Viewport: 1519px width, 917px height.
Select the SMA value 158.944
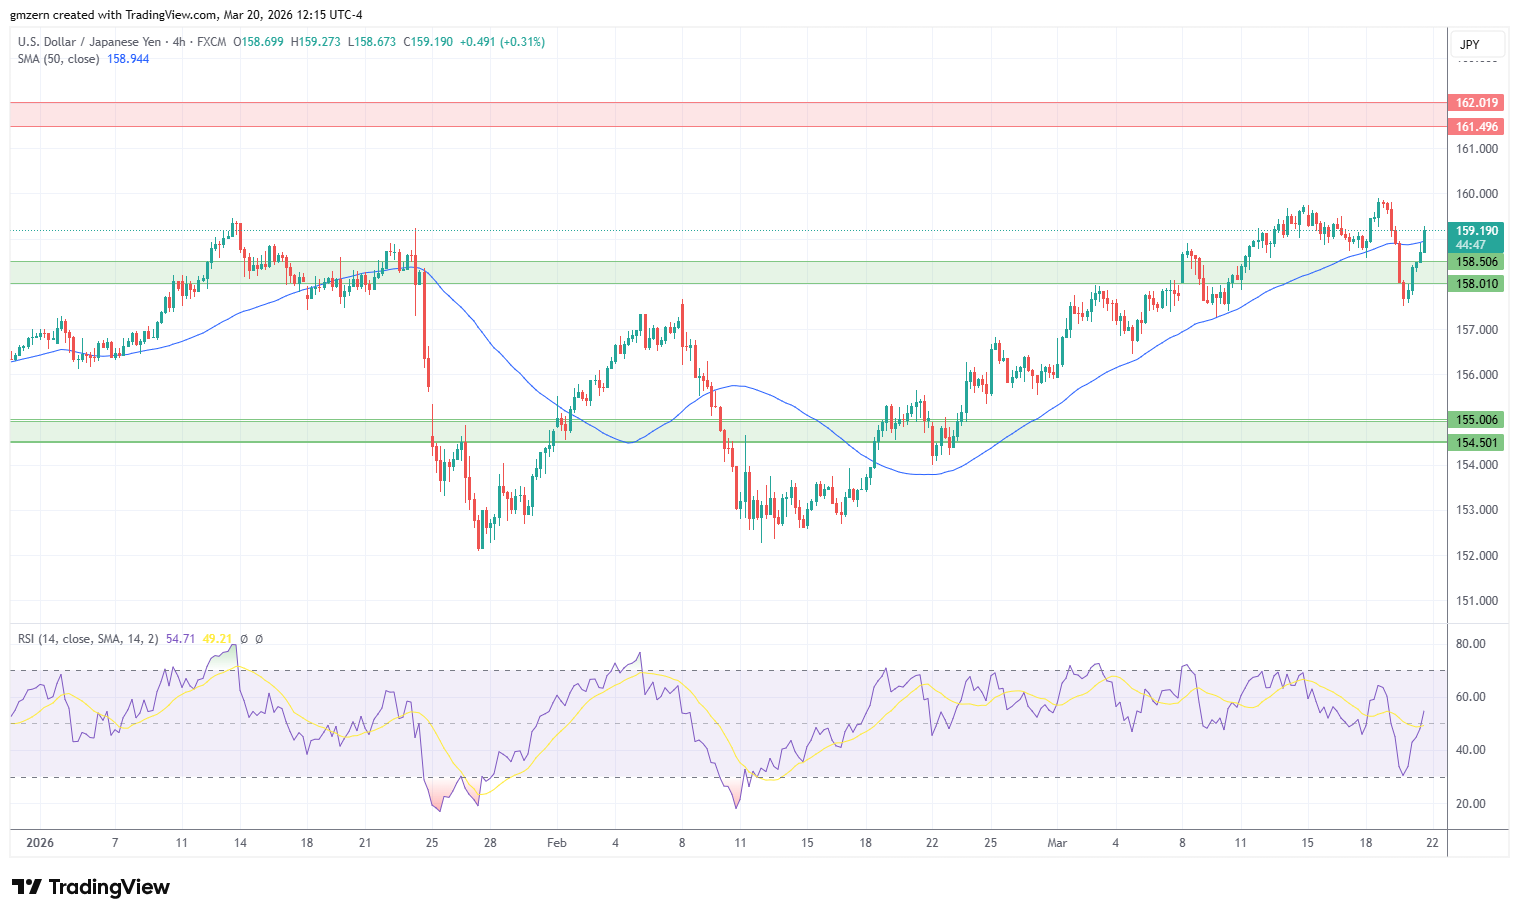(128, 59)
